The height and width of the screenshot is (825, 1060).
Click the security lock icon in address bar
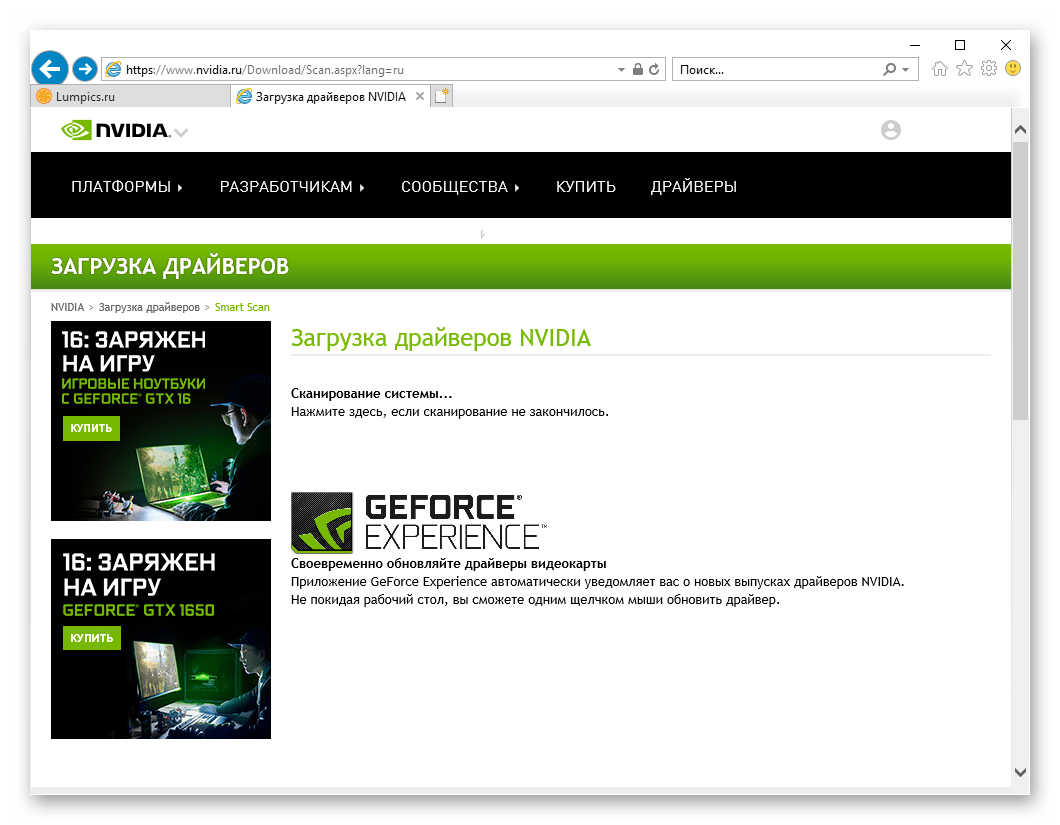[638, 69]
